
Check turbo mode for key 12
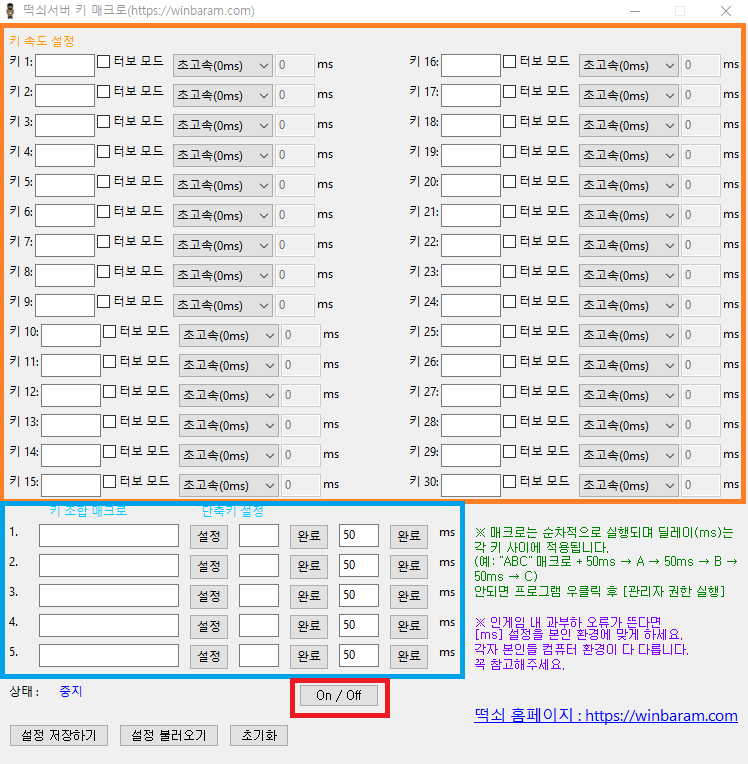point(110,391)
